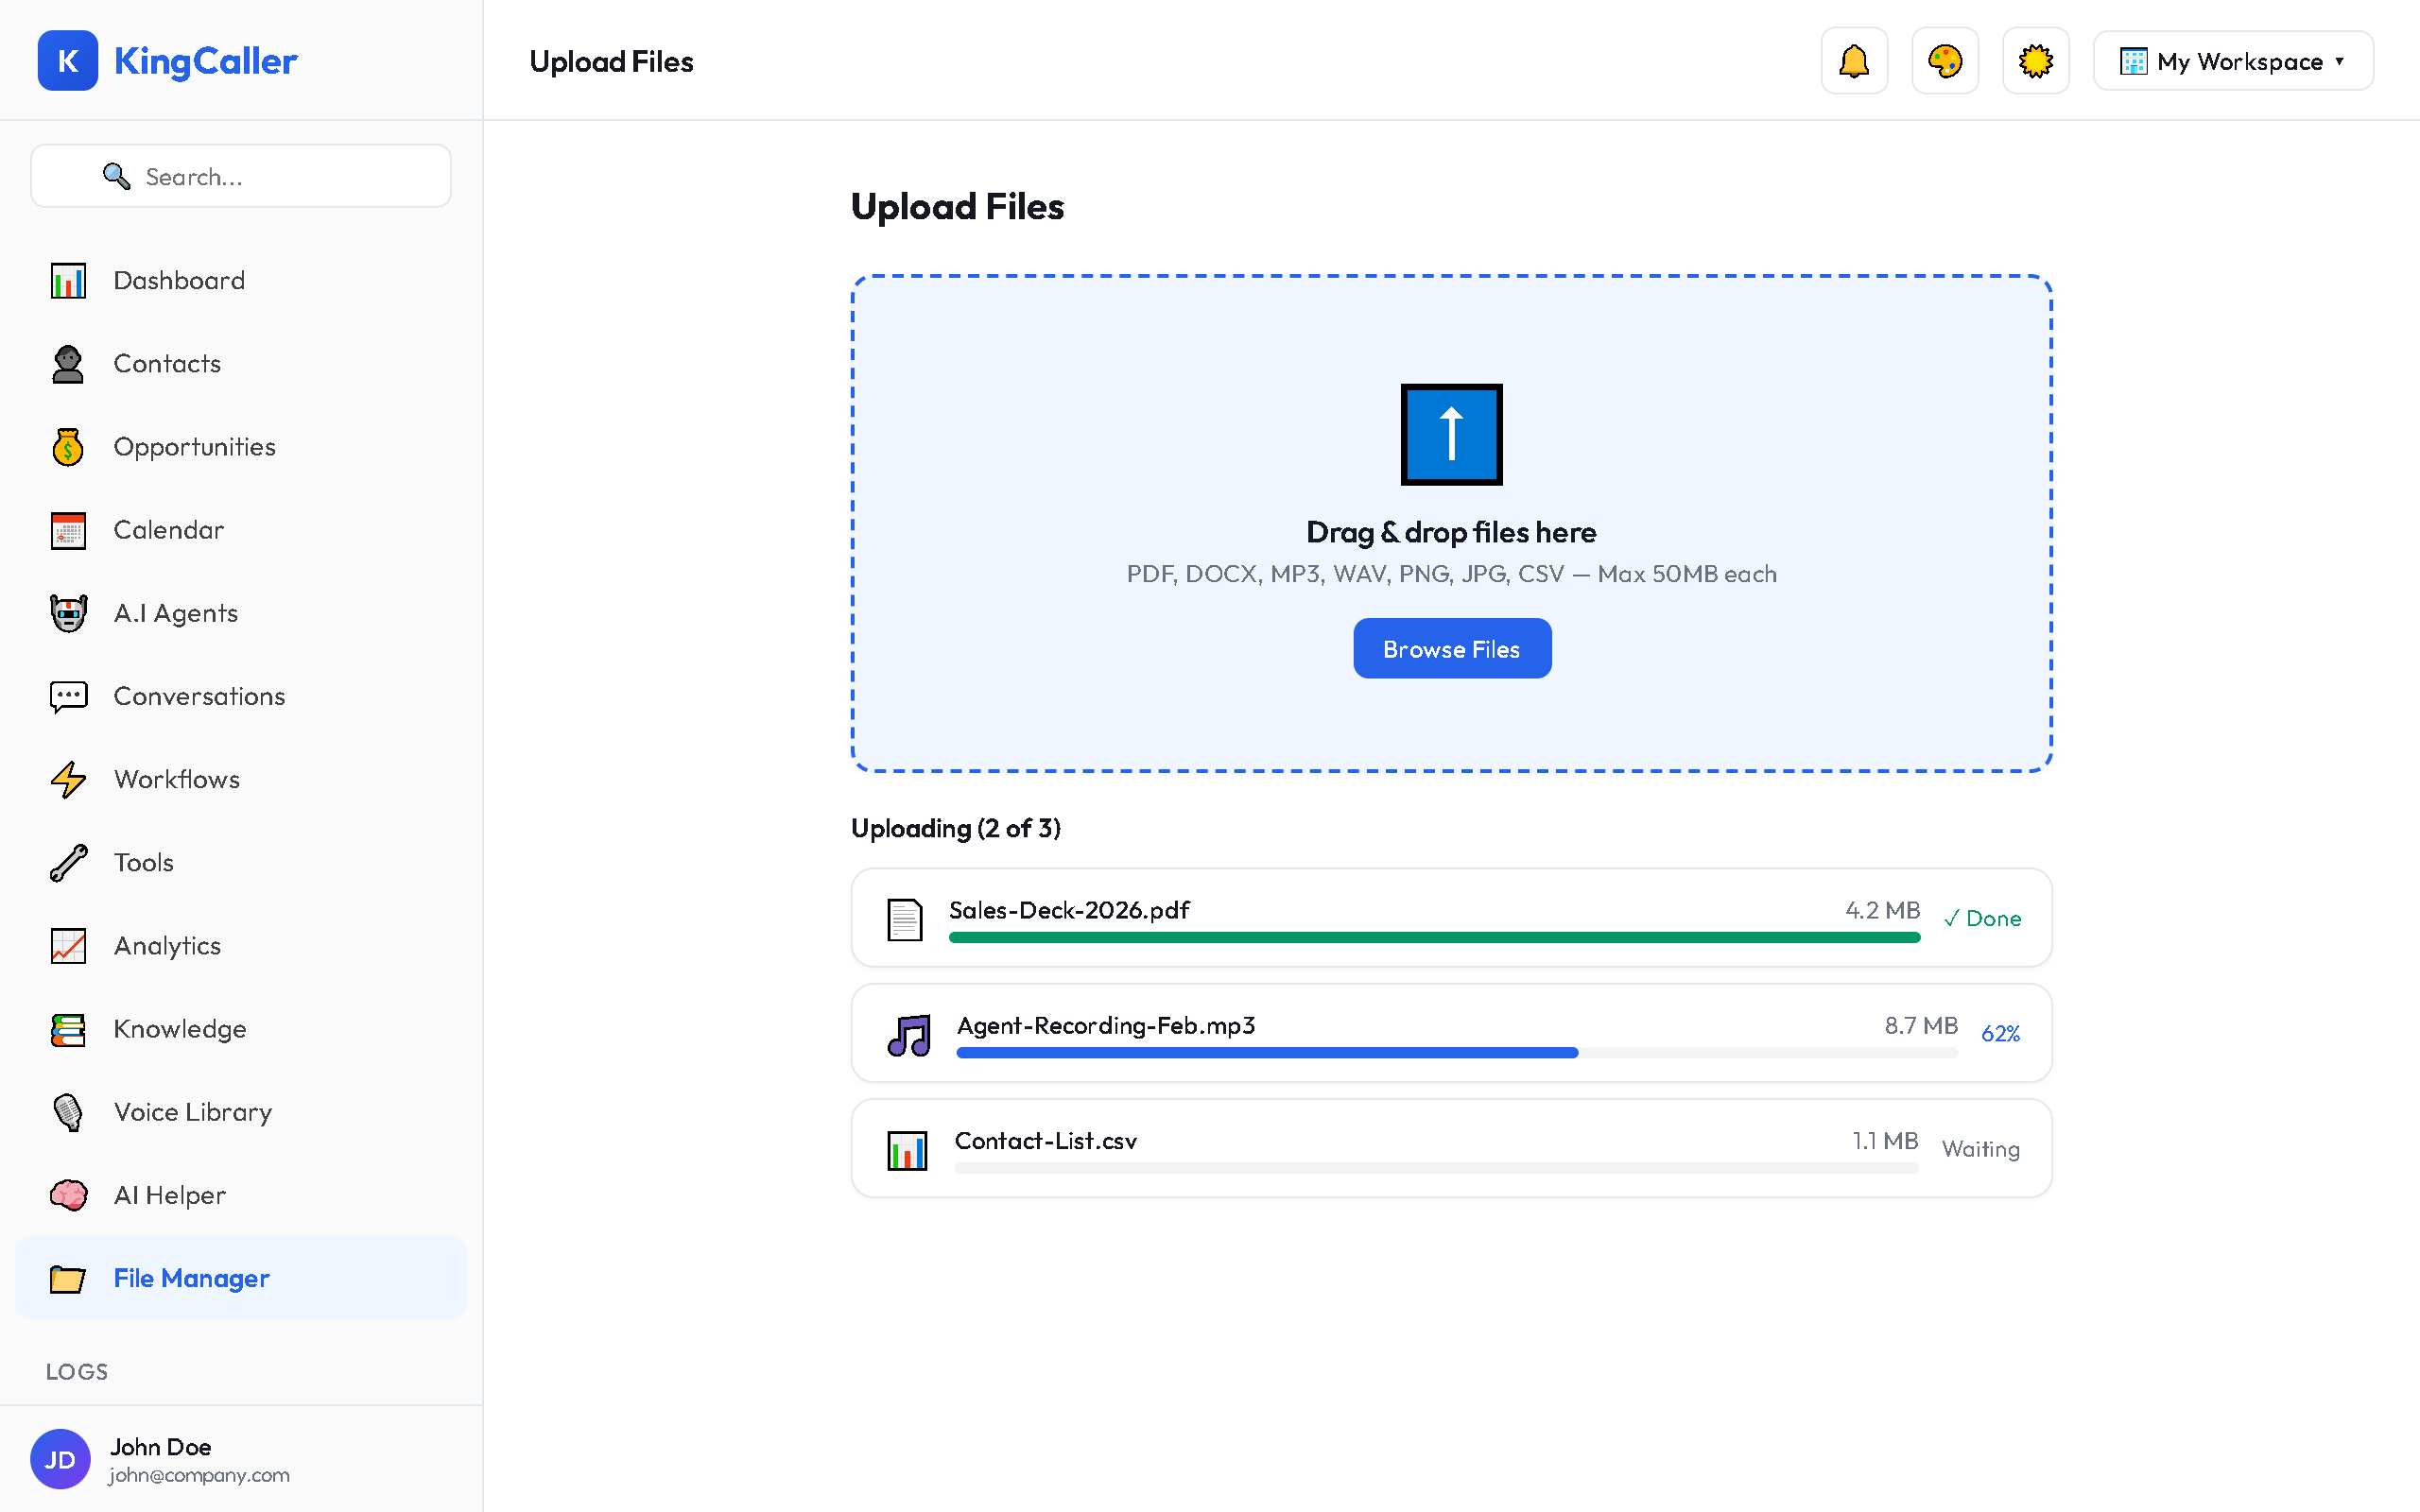This screenshot has height=1512, width=2420.
Task: Select A.I Agents in the sidebar
Action: (175, 612)
